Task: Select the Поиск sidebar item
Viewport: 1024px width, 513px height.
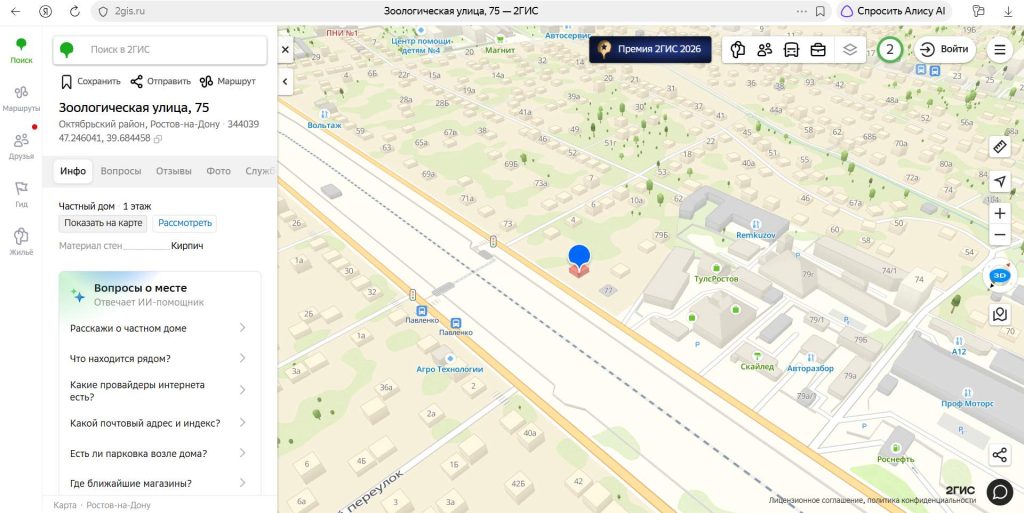Action: tap(21, 51)
